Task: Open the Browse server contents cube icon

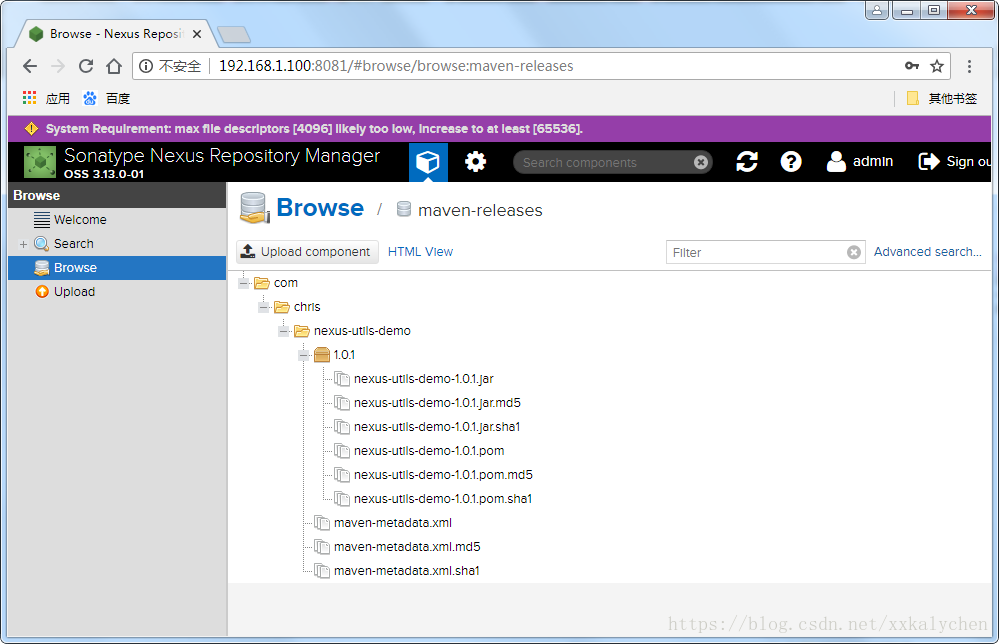Action: coord(428,162)
